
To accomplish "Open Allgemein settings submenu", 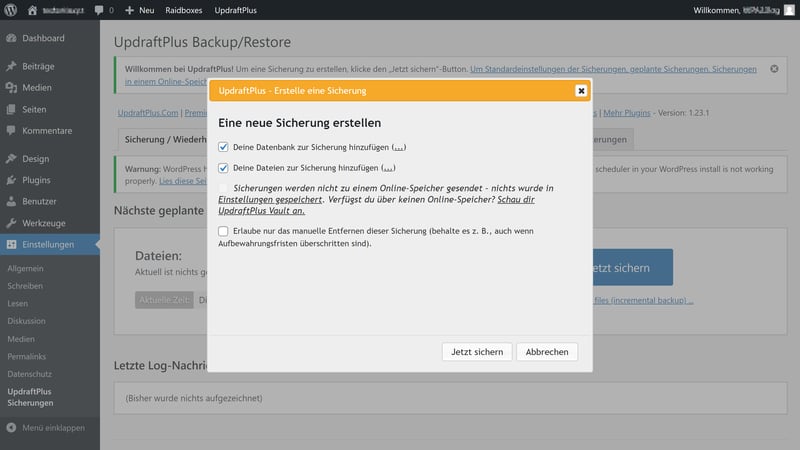I will [26, 268].
